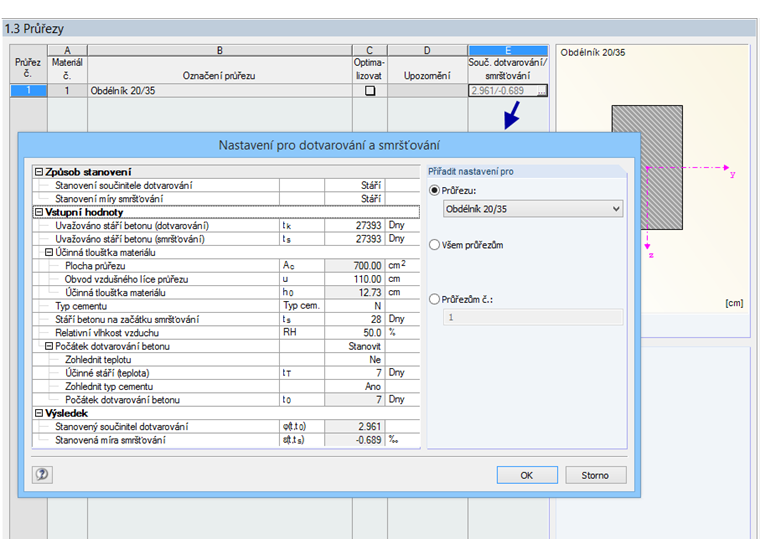Click the -0.689 shrinkage result value
Screen dimensions: 760x558
tap(355, 440)
